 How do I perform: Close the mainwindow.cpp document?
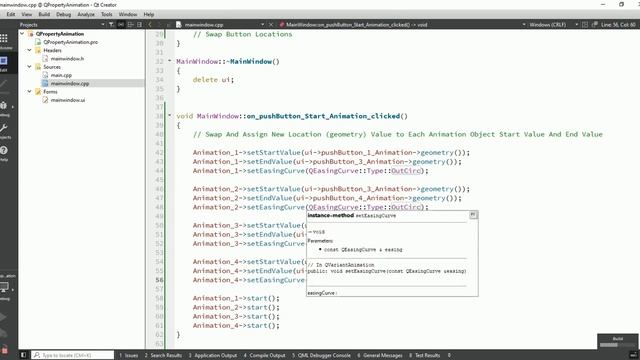click(271, 24)
